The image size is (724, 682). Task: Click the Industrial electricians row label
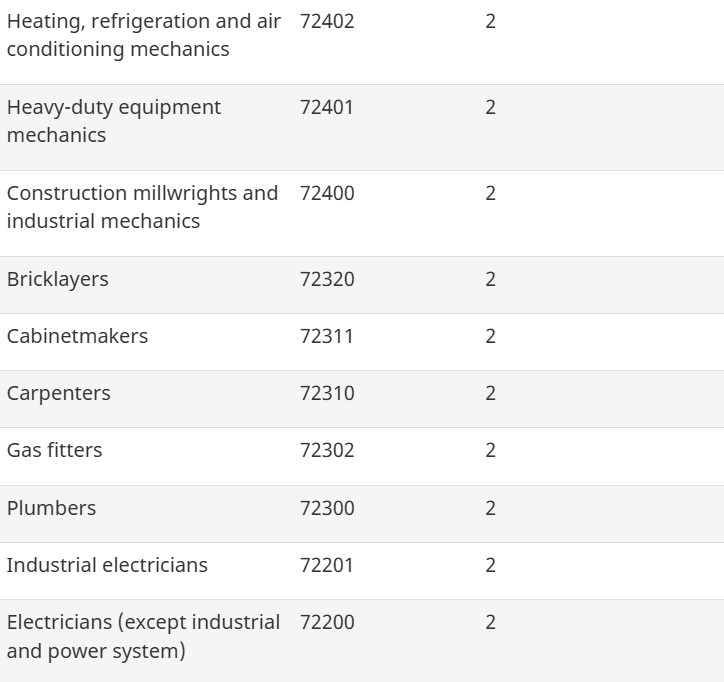(x=107, y=565)
